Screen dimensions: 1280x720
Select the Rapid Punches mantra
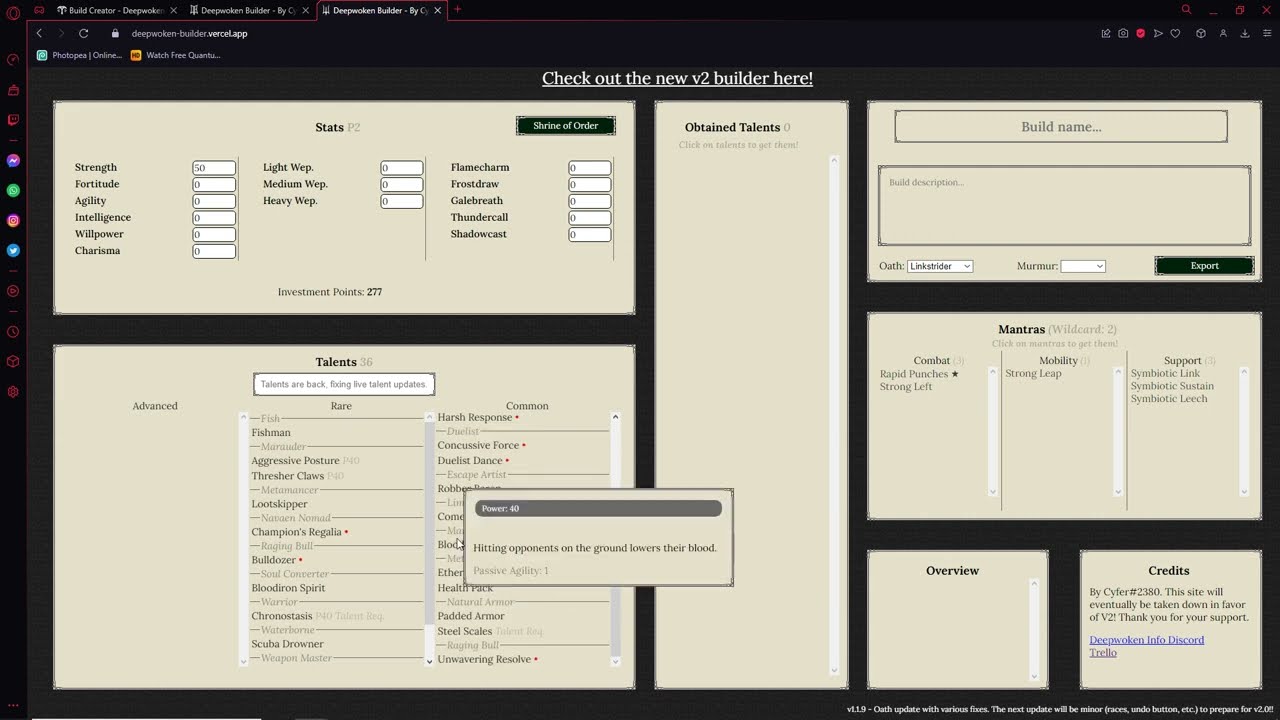pyautogui.click(x=913, y=374)
